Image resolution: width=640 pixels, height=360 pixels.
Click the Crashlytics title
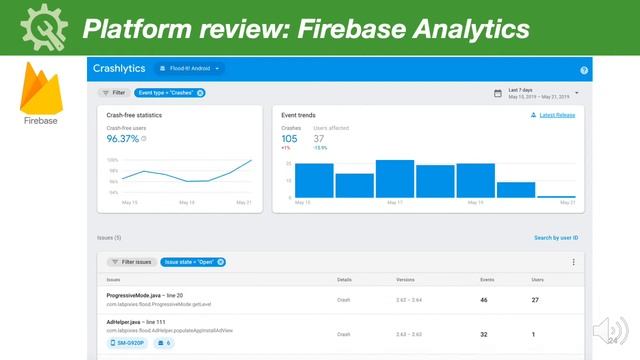tap(119, 68)
